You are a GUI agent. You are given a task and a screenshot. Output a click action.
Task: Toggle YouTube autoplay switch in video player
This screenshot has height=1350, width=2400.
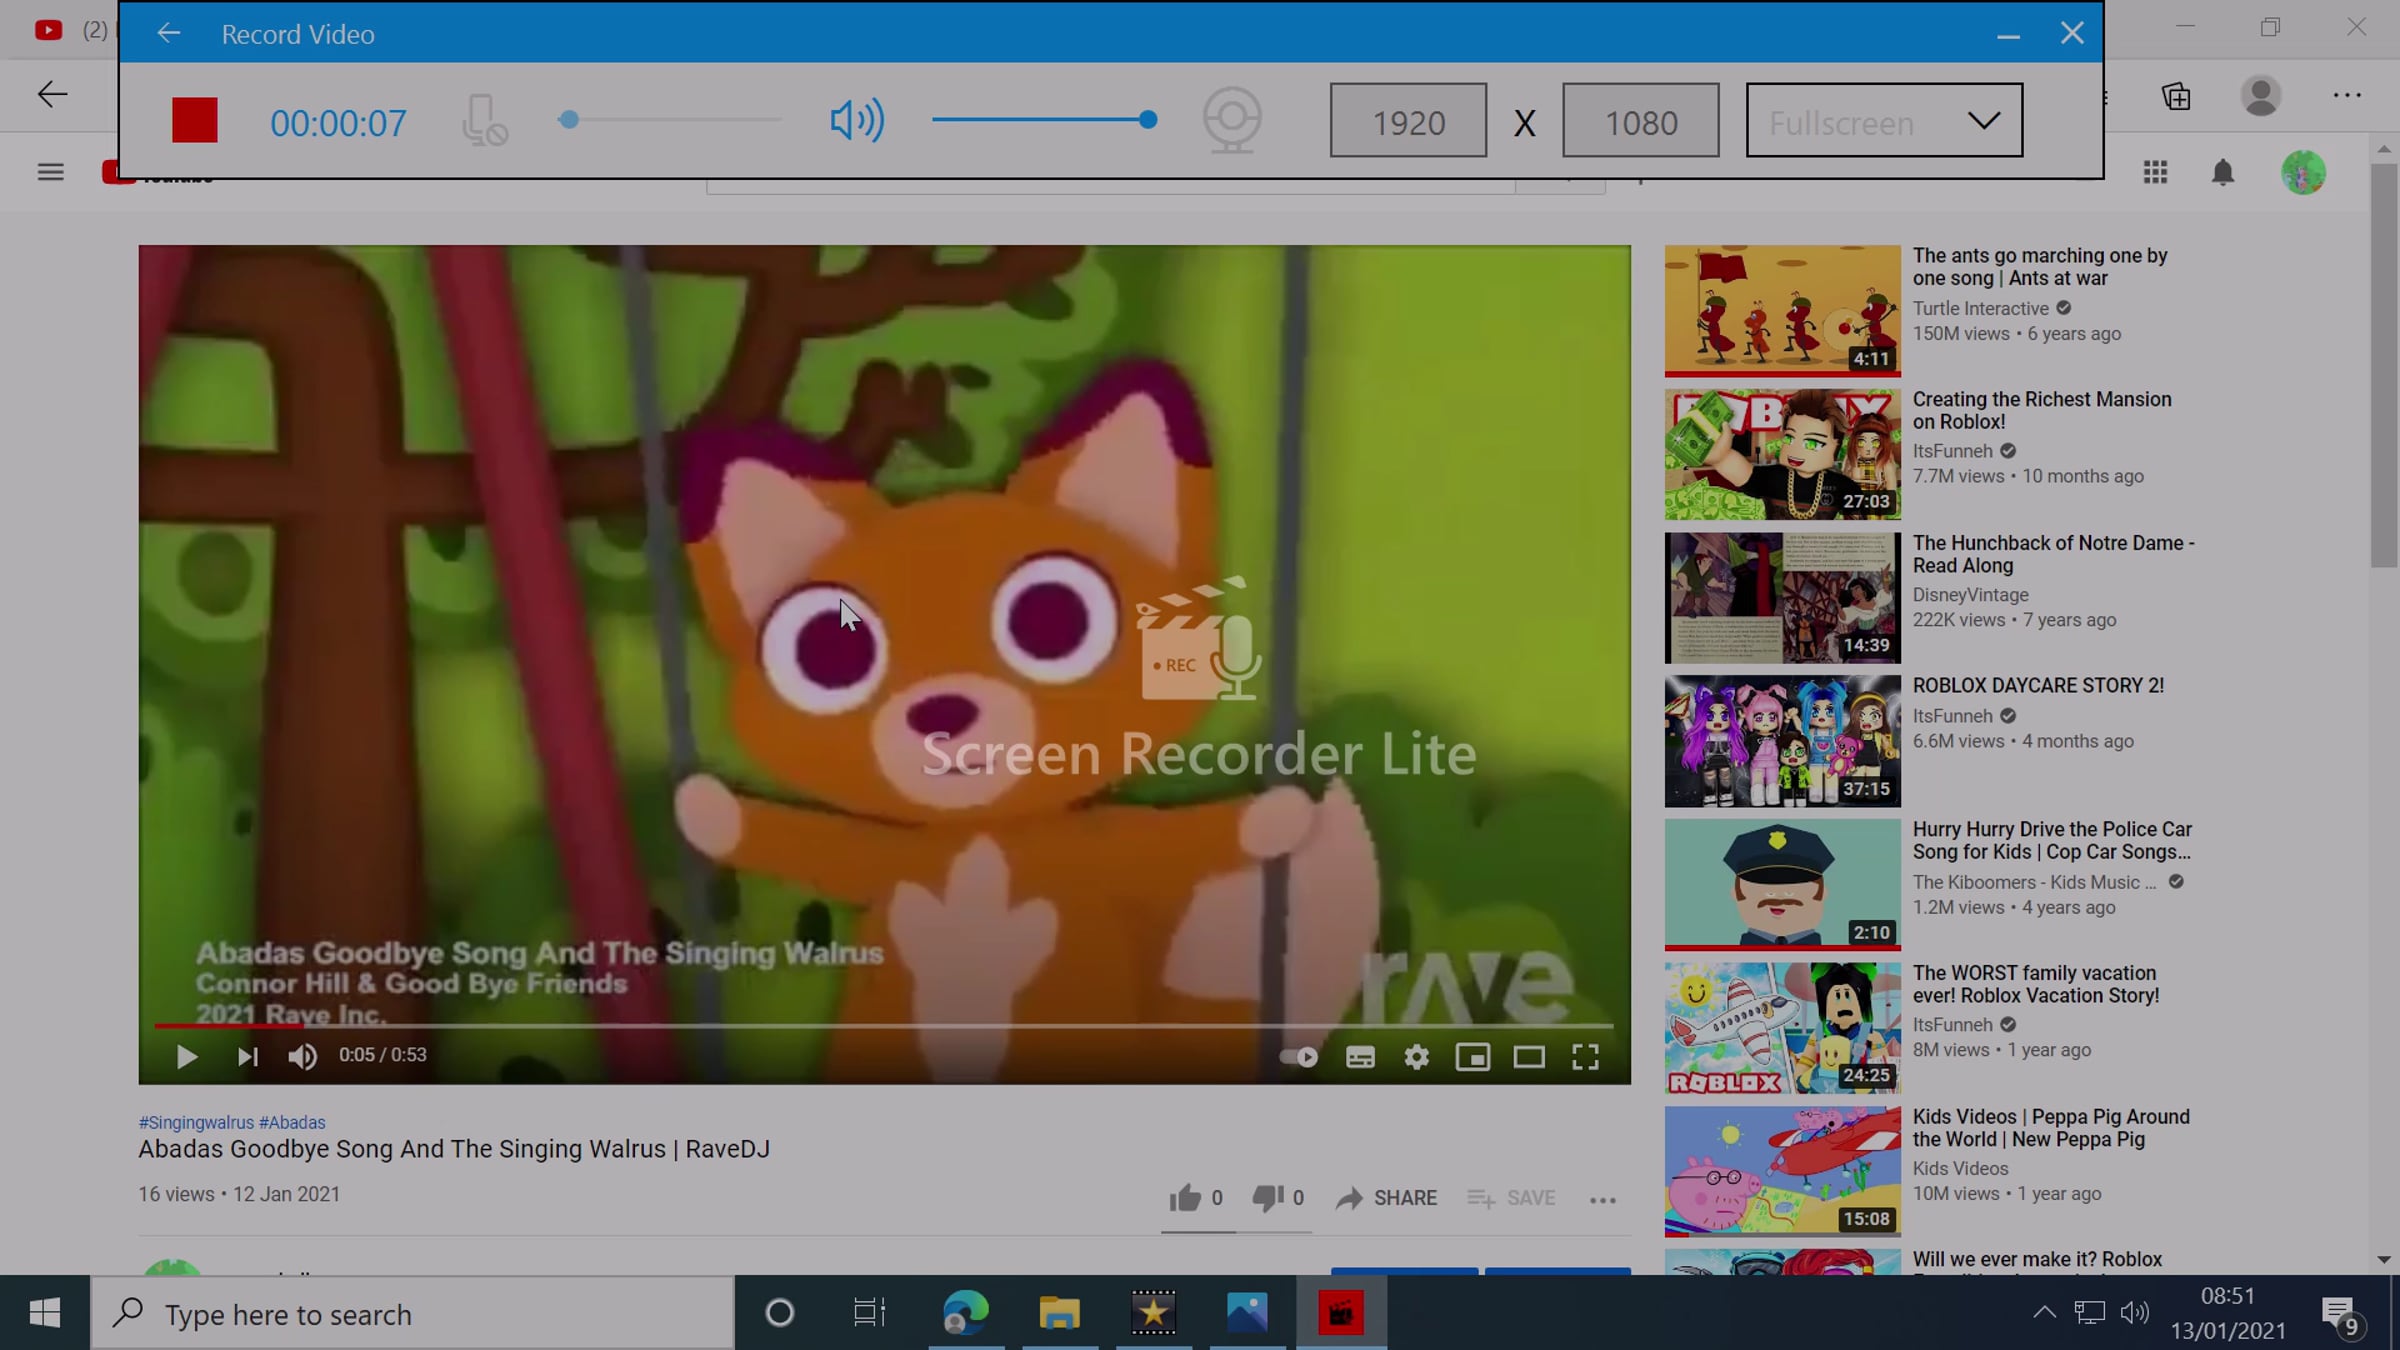point(1299,1057)
